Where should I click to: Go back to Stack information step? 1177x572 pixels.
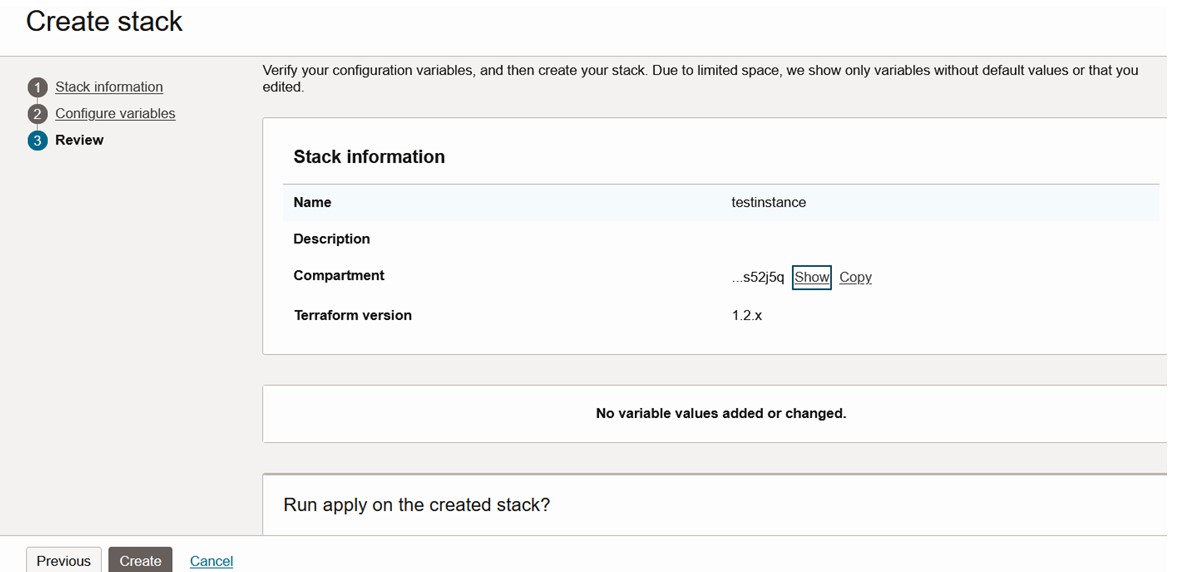click(109, 87)
